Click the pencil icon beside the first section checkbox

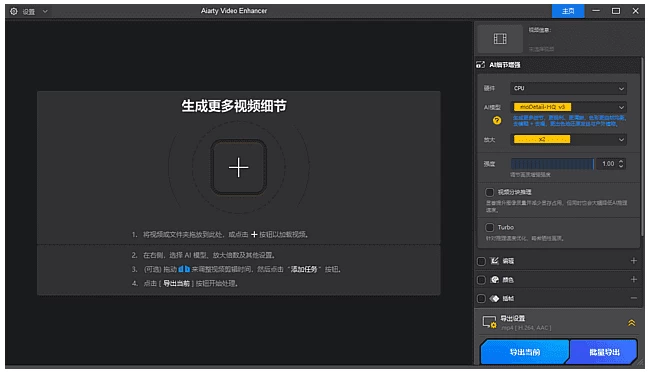tap(495, 261)
